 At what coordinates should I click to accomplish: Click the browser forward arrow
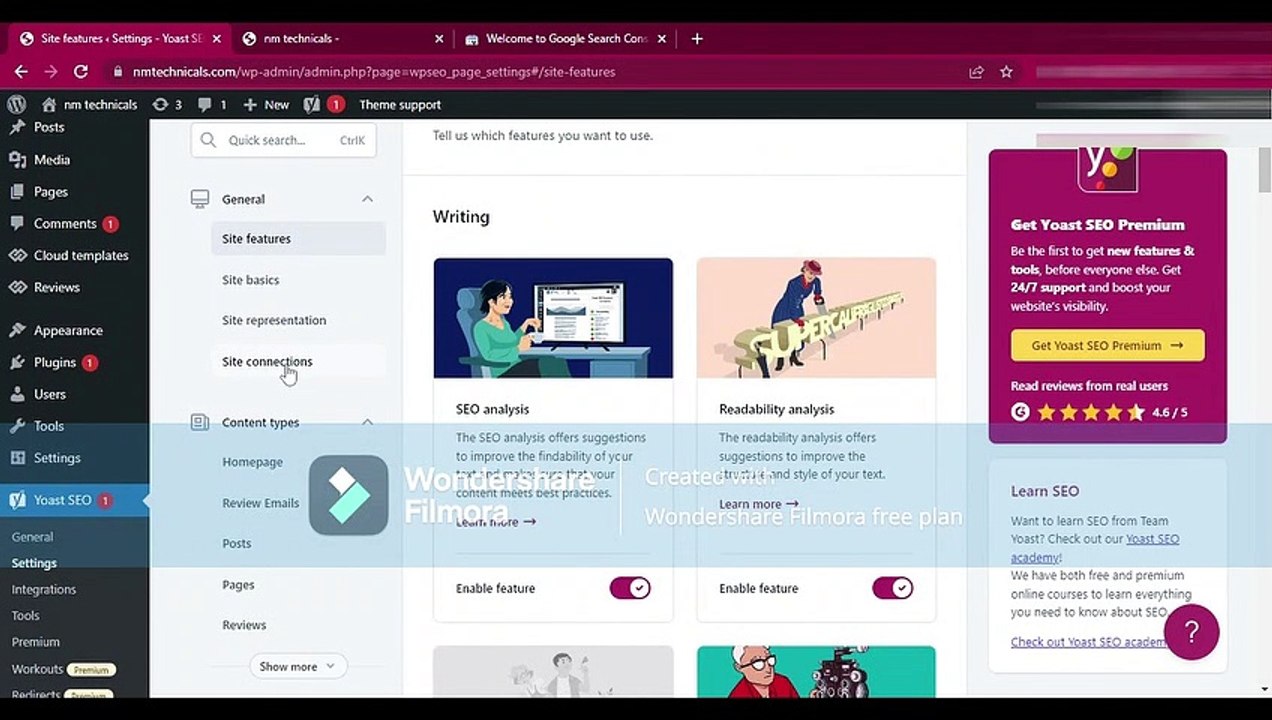point(51,72)
